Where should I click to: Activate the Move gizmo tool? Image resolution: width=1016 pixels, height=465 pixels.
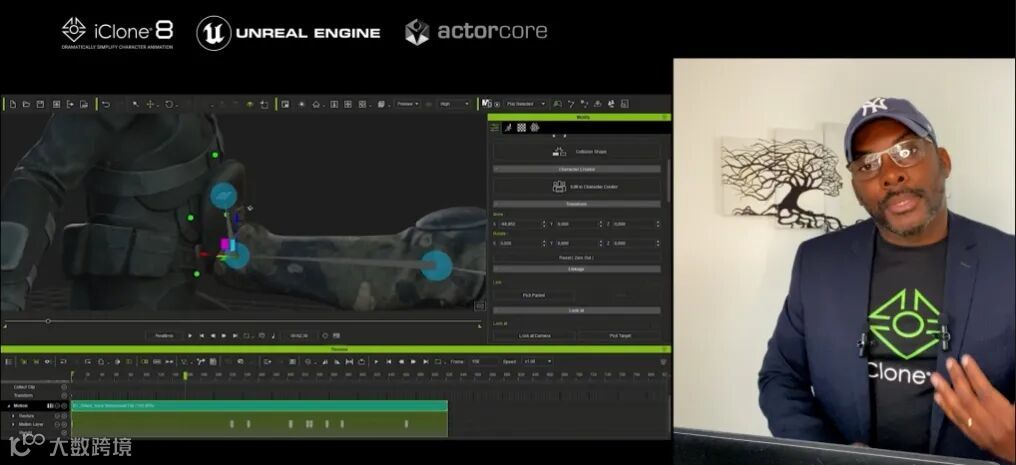[x=150, y=104]
